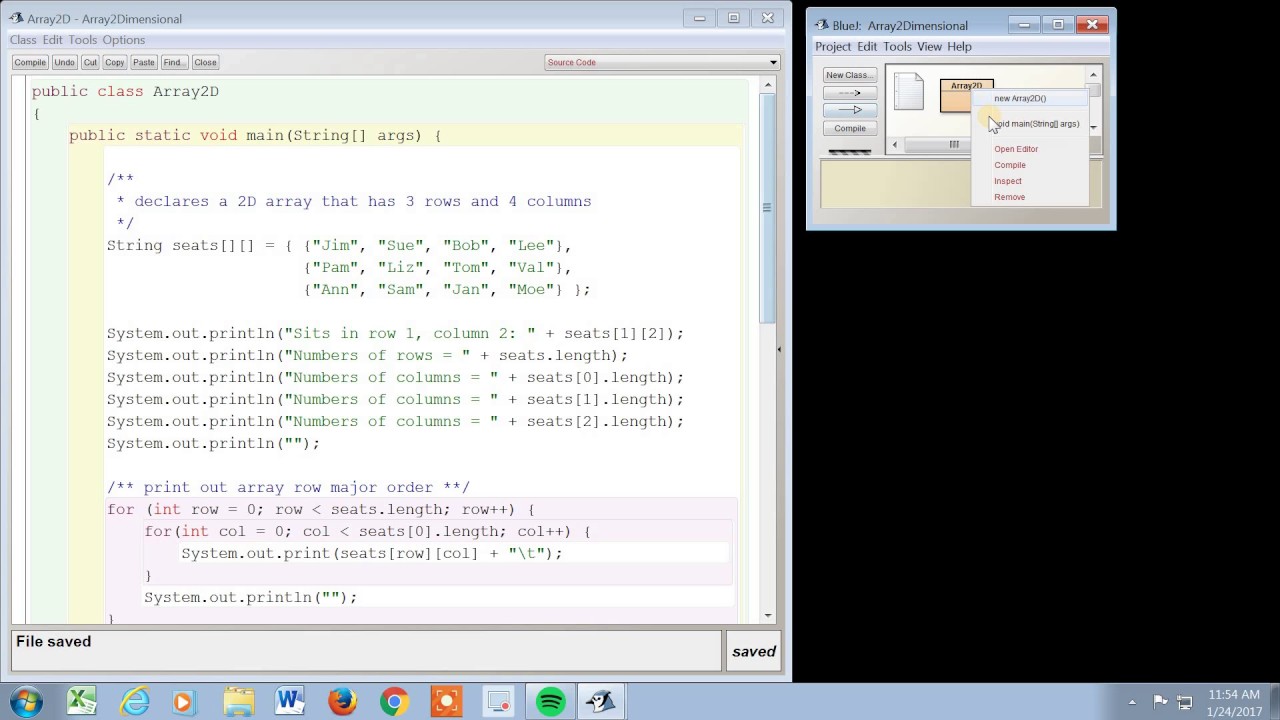Screen dimensions: 1280x720
Task: Open the View menu in BlueJ
Action: (930, 47)
